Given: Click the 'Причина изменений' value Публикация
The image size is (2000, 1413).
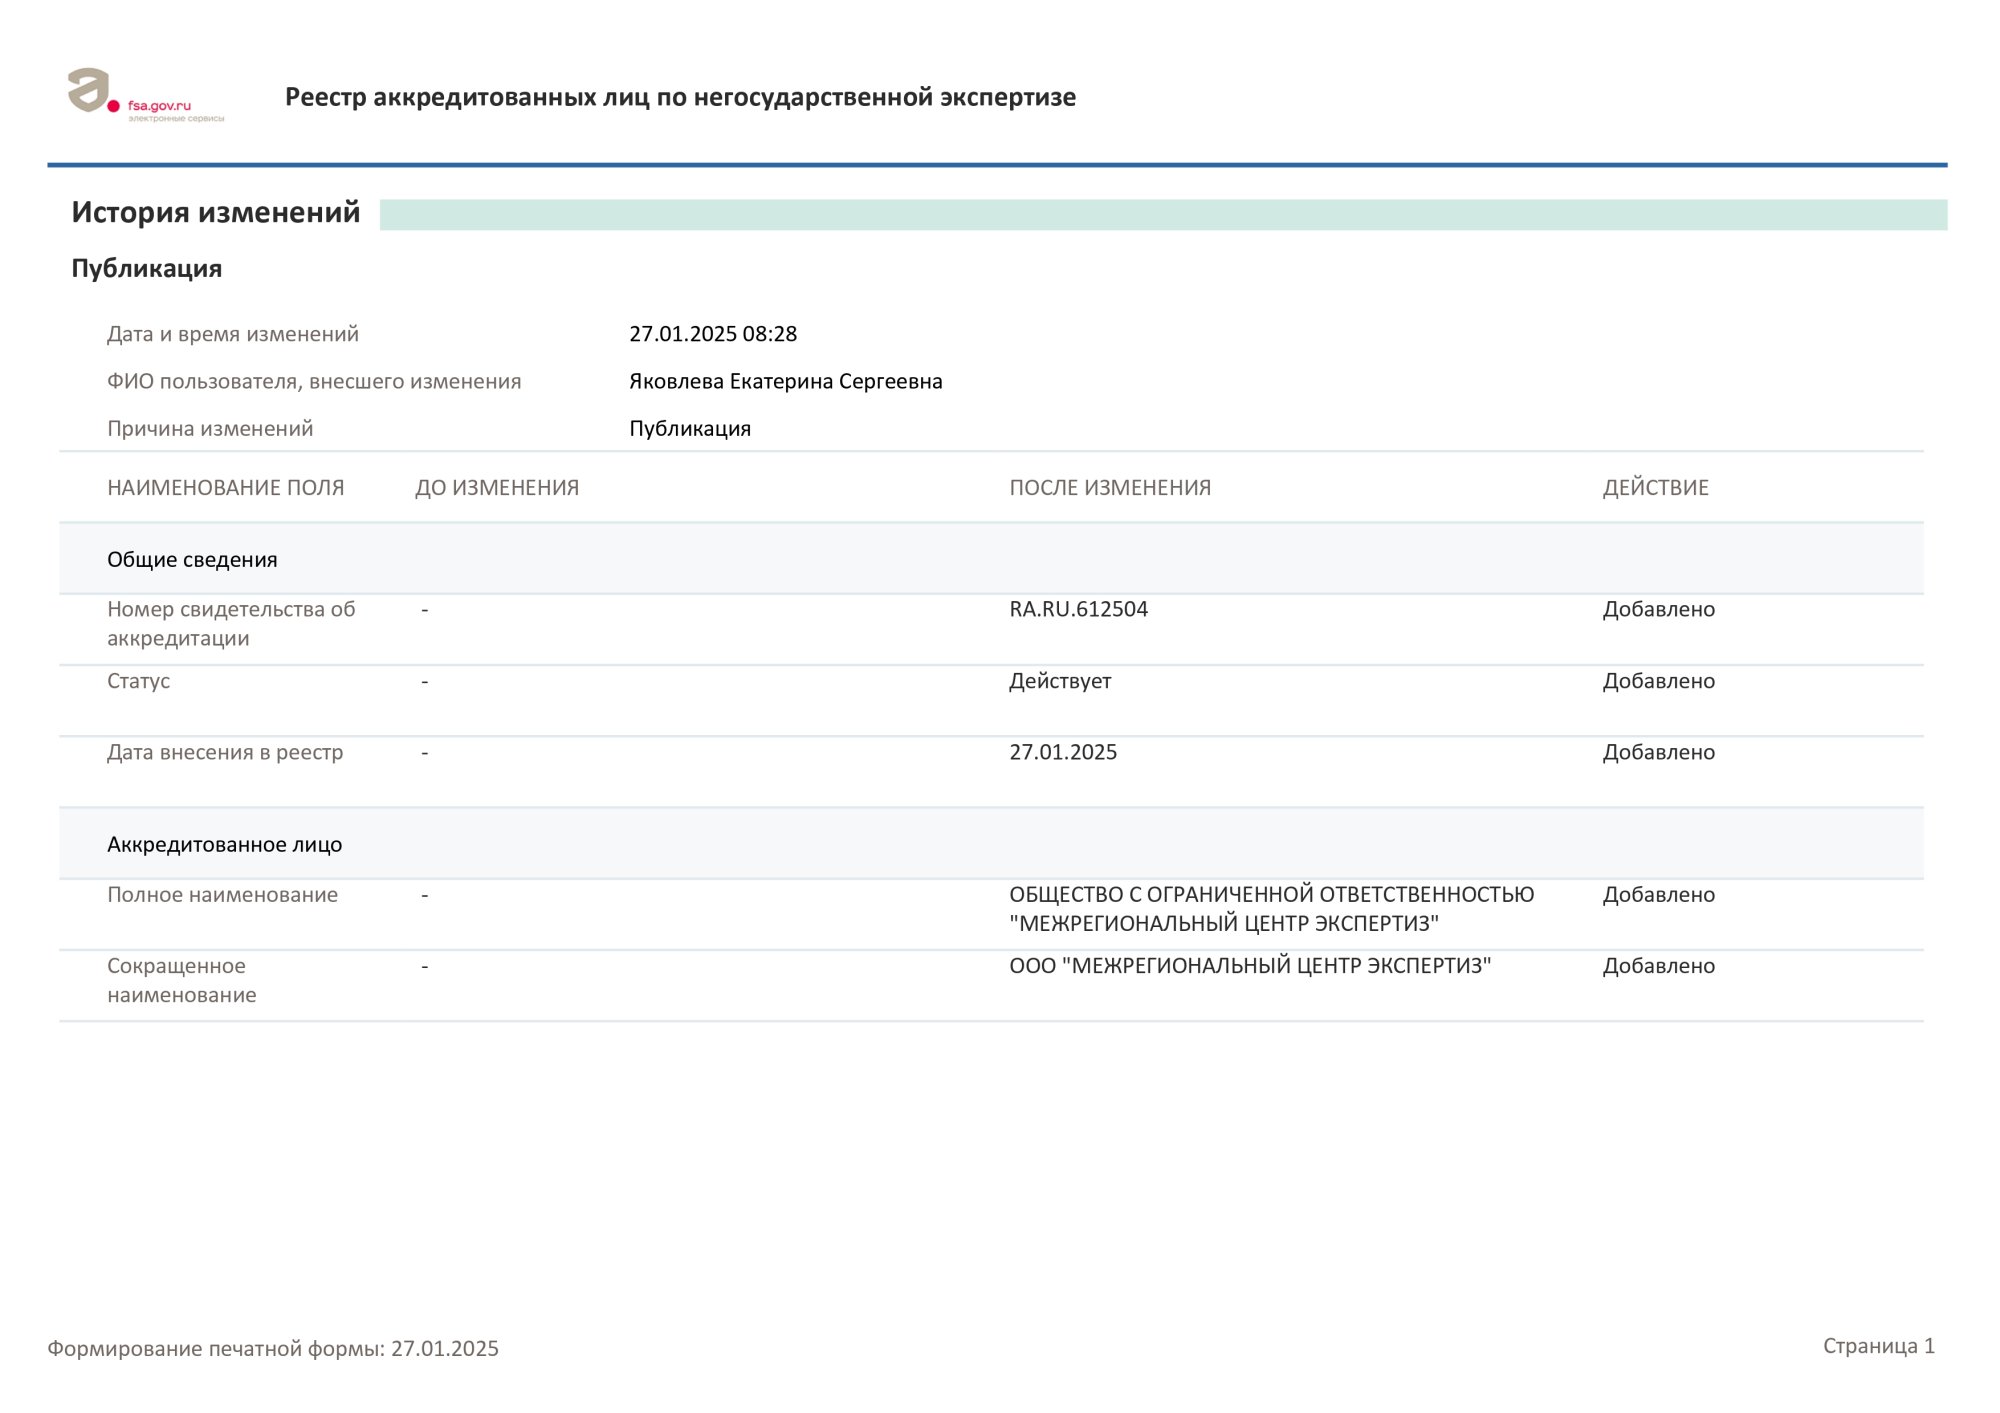Looking at the screenshot, I should click(x=689, y=428).
